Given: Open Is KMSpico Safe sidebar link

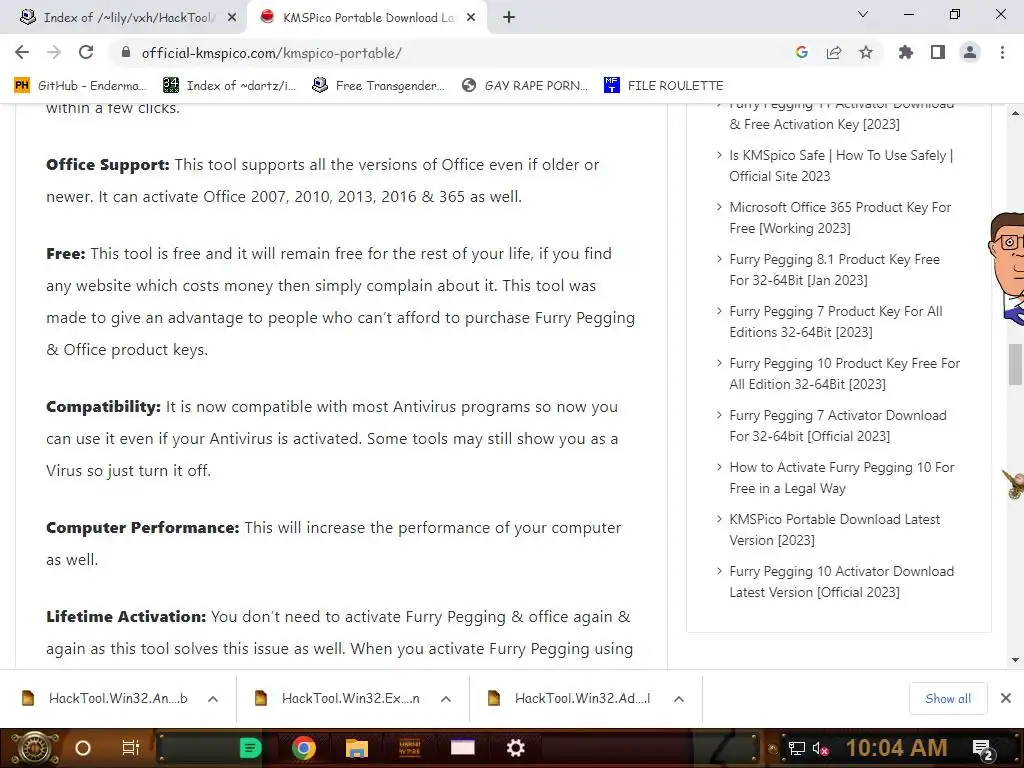Looking at the screenshot, I should click(840, 166).
